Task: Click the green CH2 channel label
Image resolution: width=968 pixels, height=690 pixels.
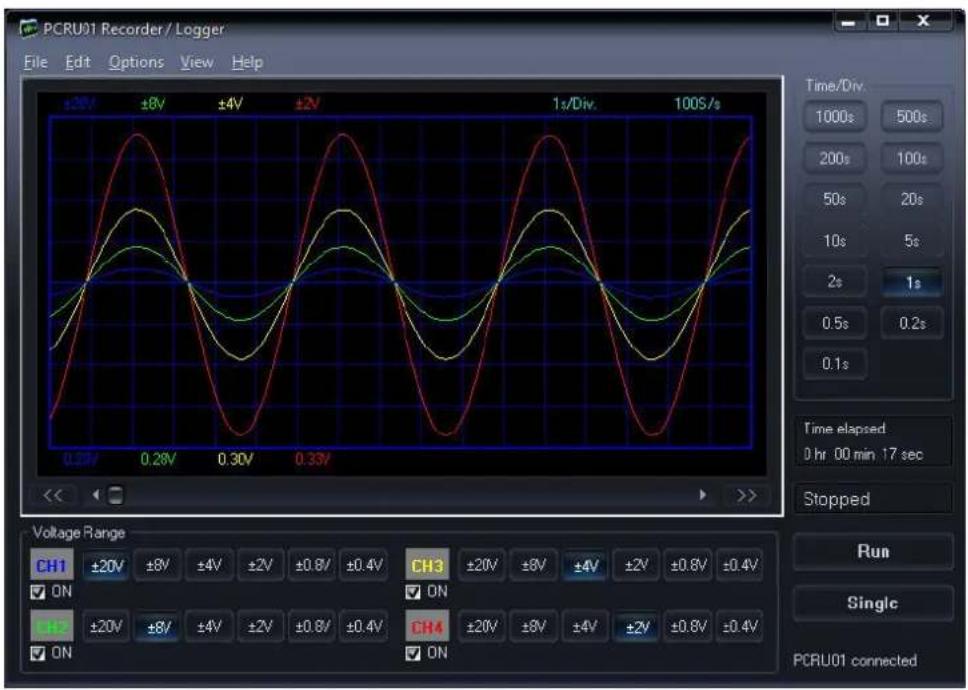Action: click(52, 626)
